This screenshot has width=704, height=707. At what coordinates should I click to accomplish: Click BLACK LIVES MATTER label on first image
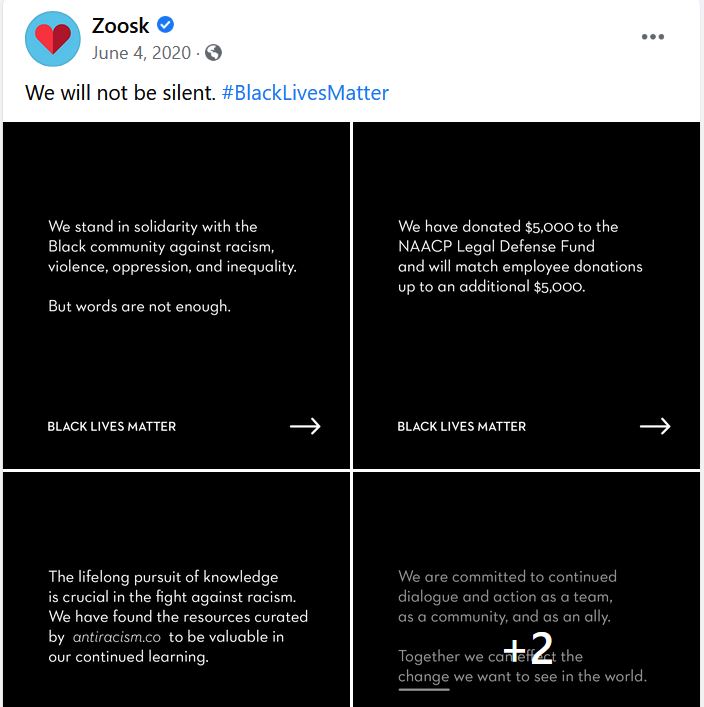coord(111,427)
